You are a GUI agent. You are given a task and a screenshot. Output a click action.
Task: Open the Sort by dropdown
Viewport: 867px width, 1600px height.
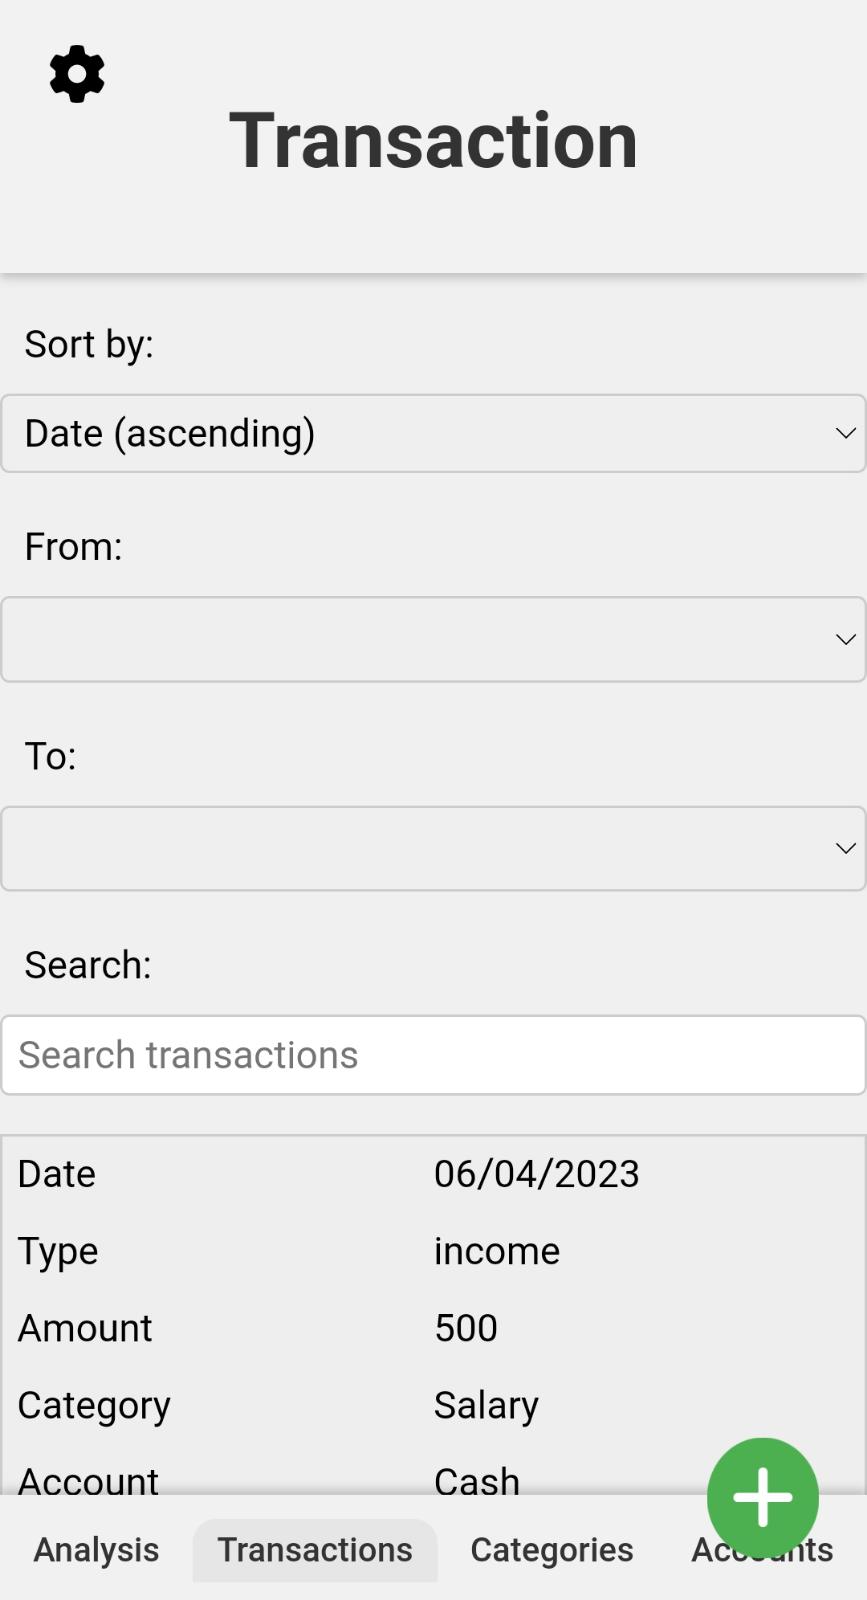[x=433, y=433]
